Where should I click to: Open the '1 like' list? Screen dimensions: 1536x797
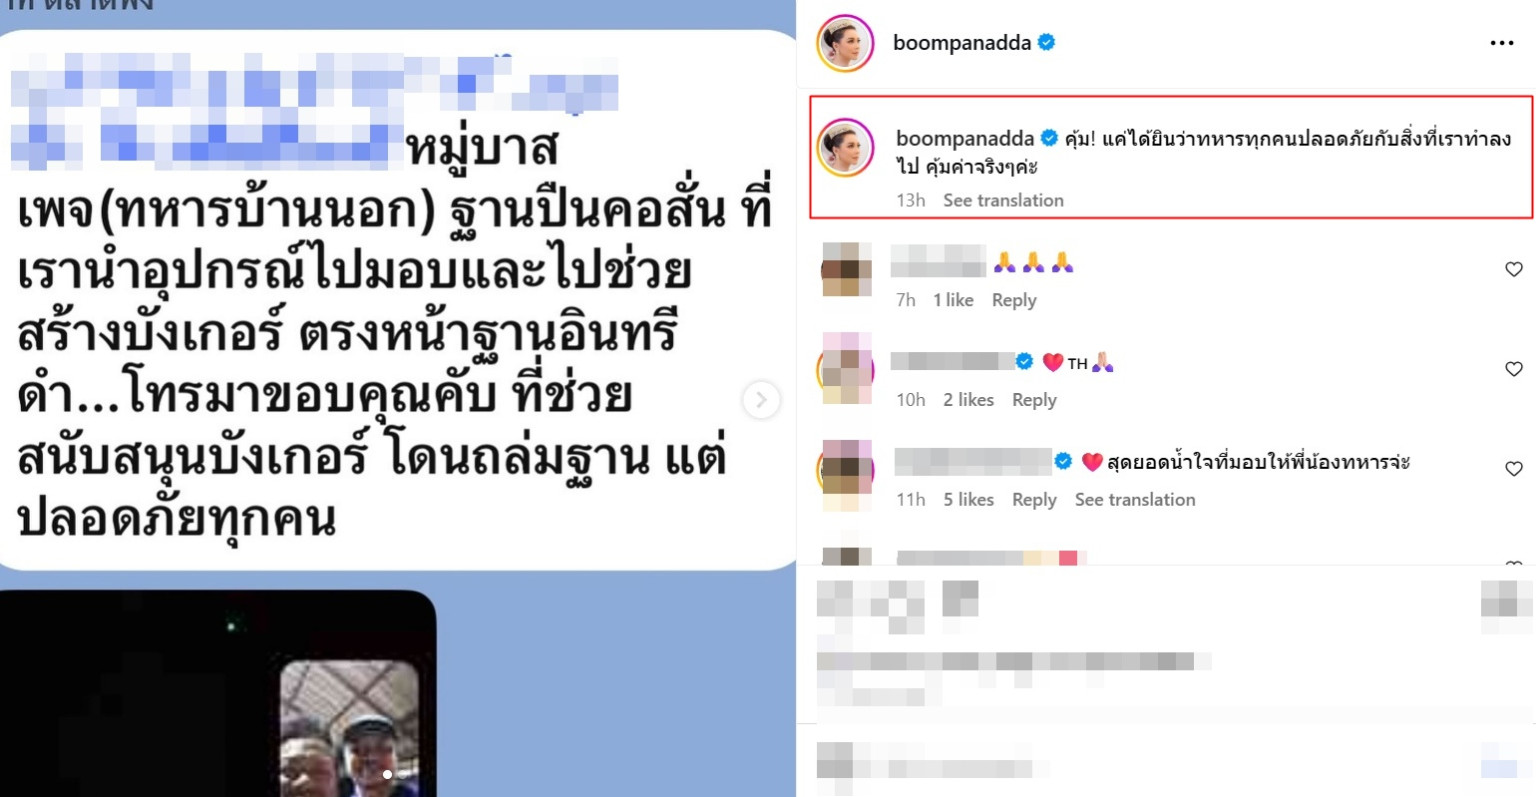click(x=953, y=300)
